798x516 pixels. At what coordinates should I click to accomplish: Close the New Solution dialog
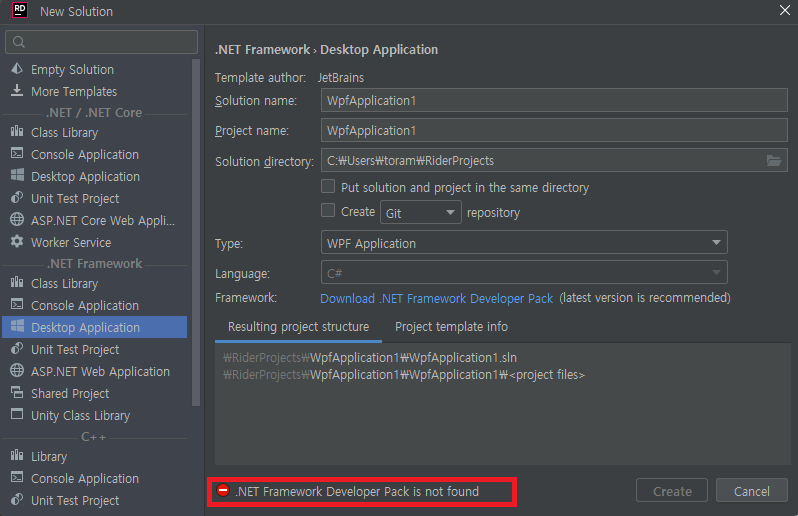click(785, 10)
